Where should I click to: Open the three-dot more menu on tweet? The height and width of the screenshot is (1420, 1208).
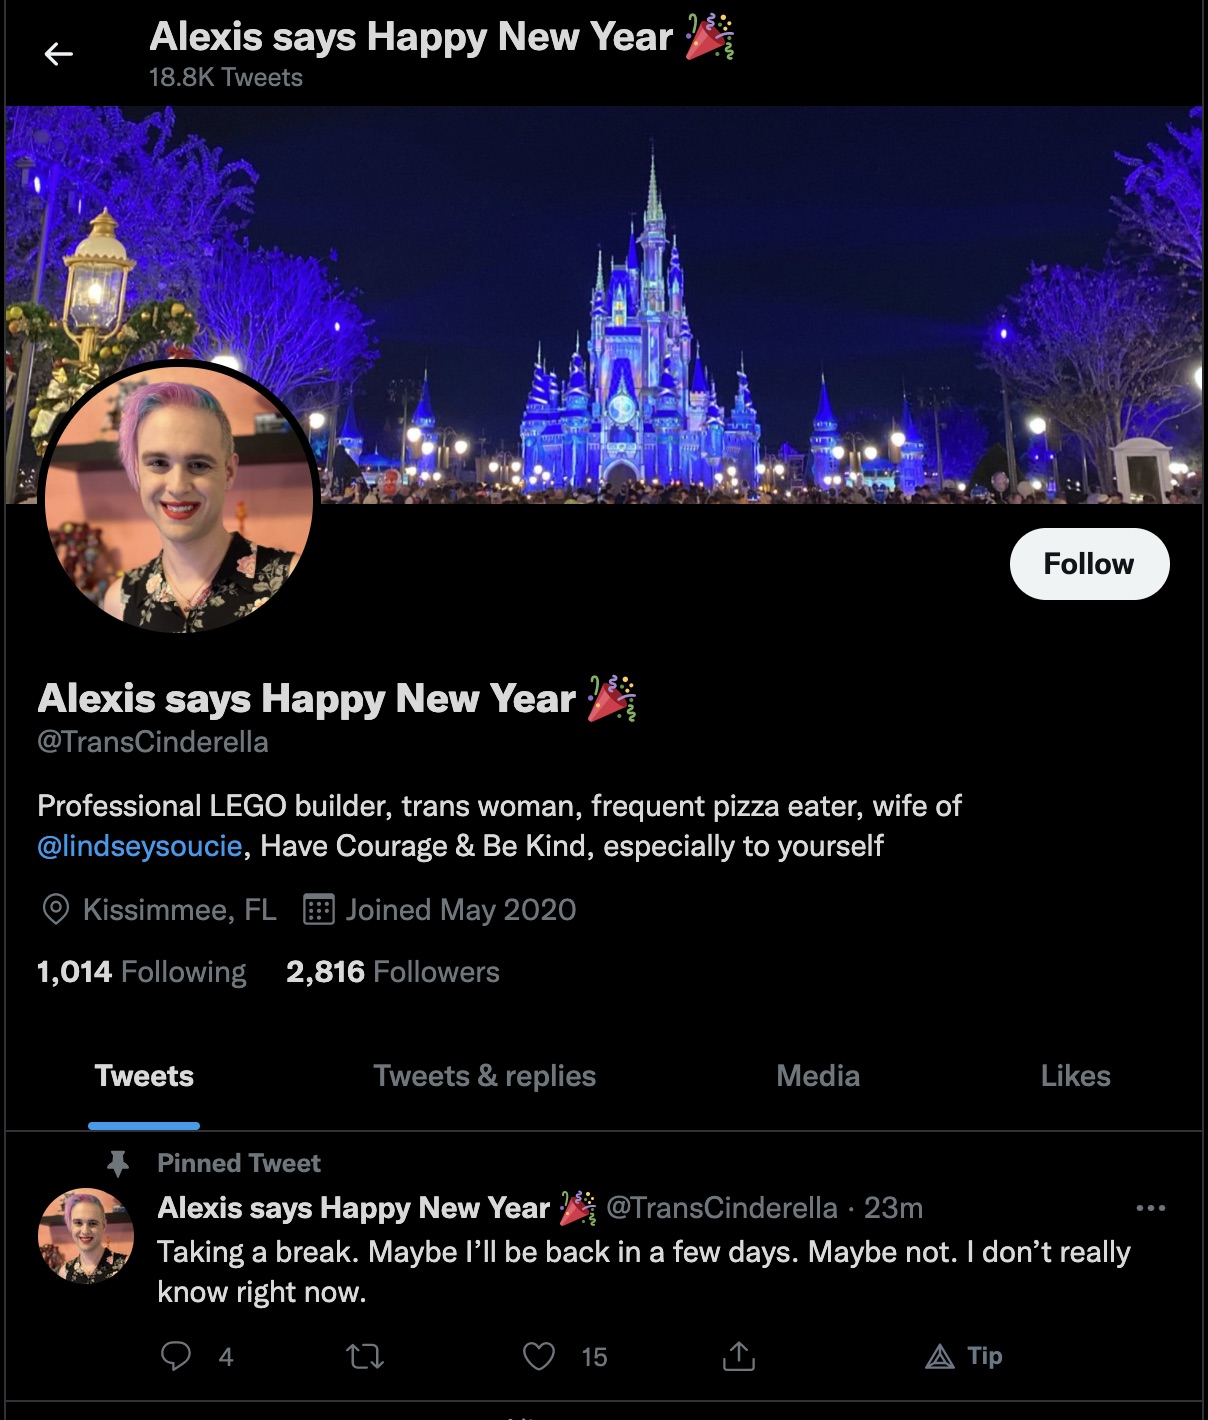tap(1151, 1208)
